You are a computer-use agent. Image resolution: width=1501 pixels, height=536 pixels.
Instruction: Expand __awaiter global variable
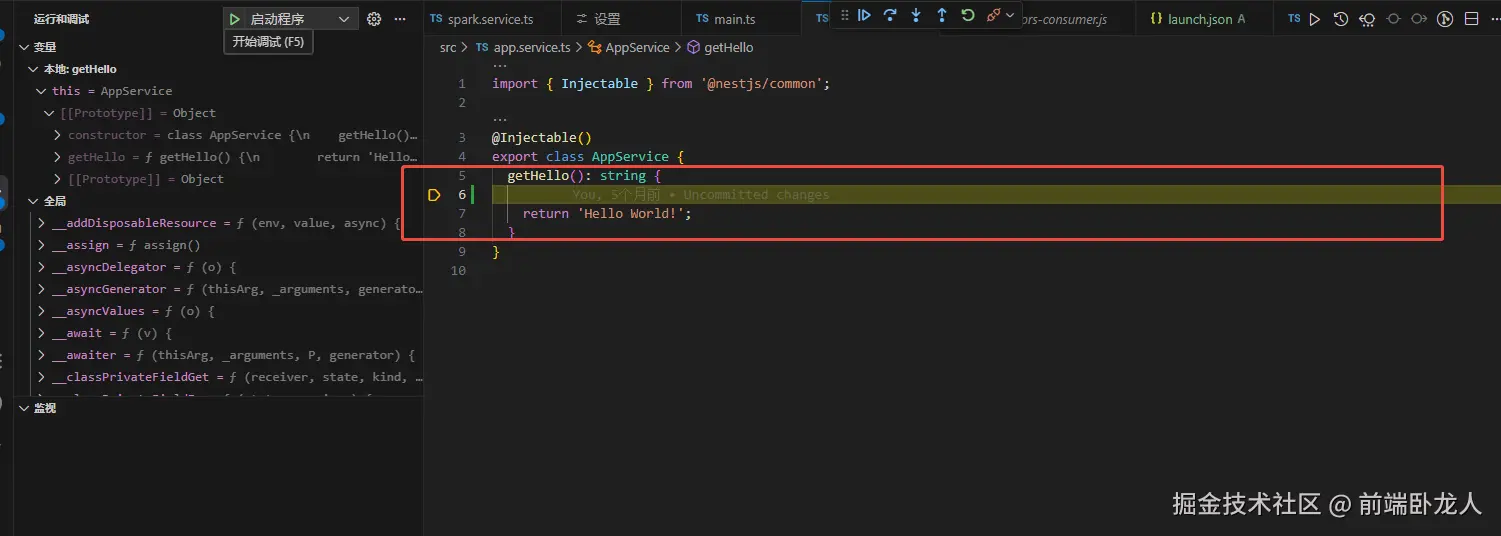click(x=41, y=355)
